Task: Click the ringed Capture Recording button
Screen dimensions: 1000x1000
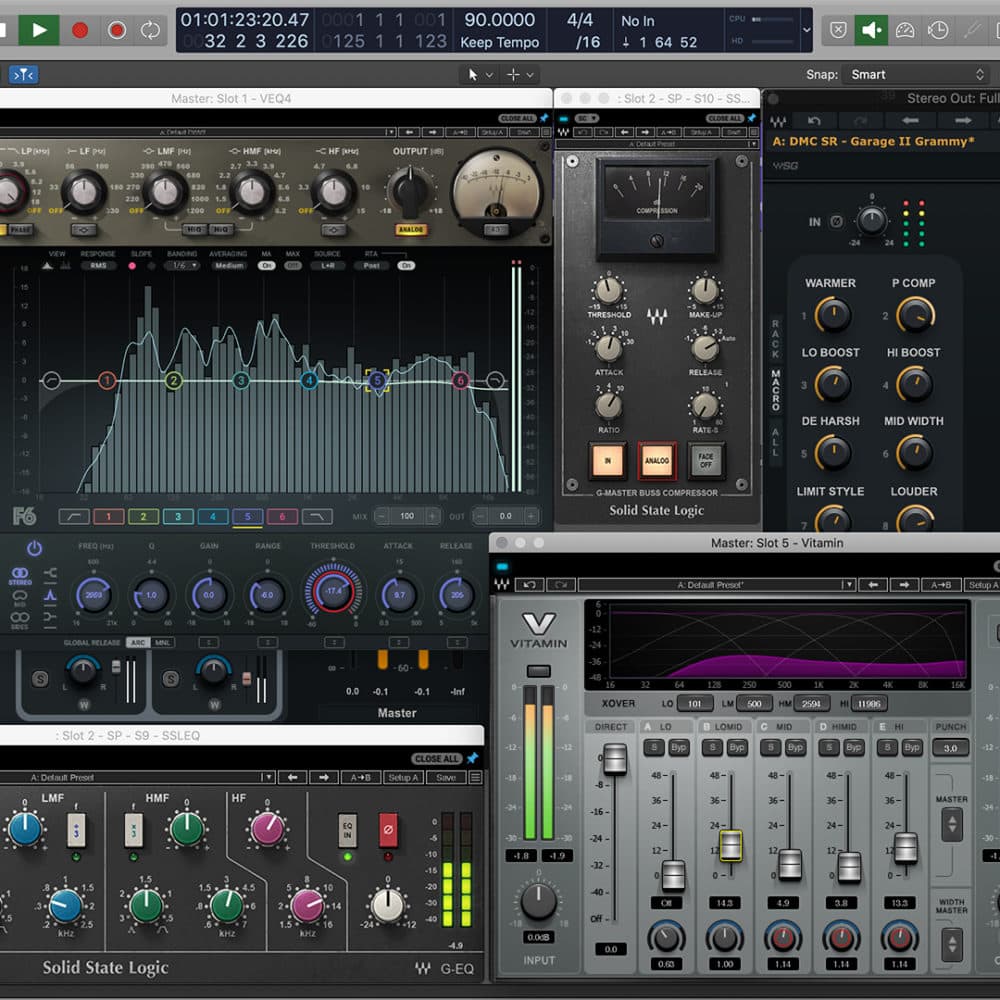Action: tap(117, 30)
